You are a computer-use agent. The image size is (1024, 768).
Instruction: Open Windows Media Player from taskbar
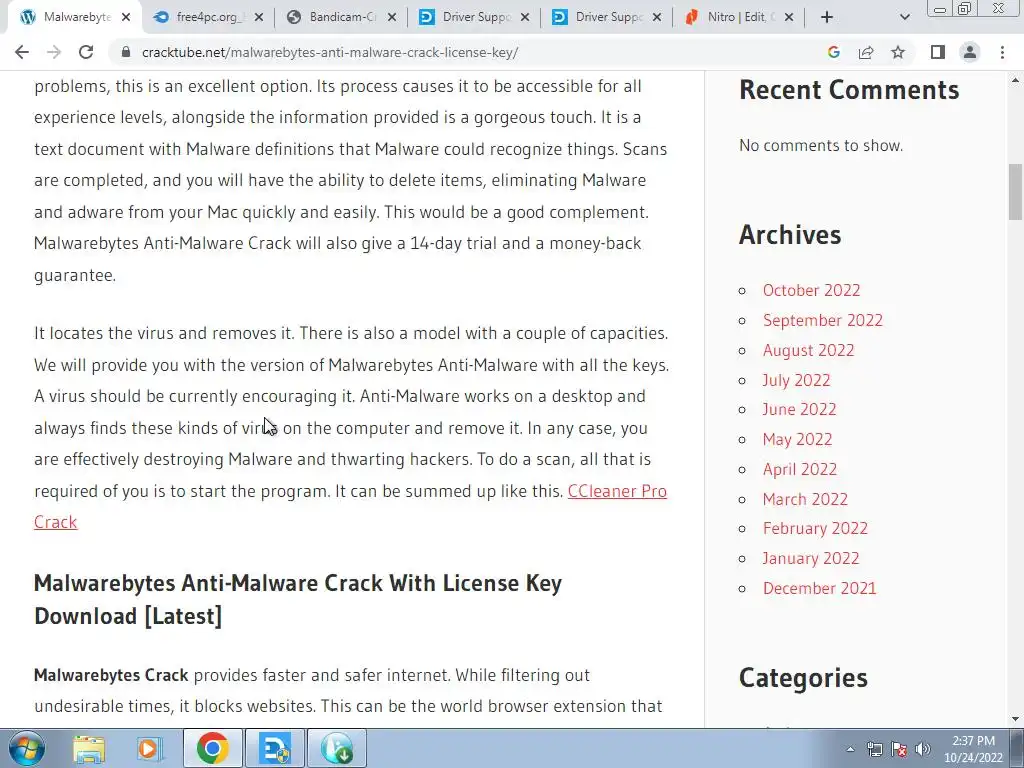pyautogui.click(x=150, y=748)
